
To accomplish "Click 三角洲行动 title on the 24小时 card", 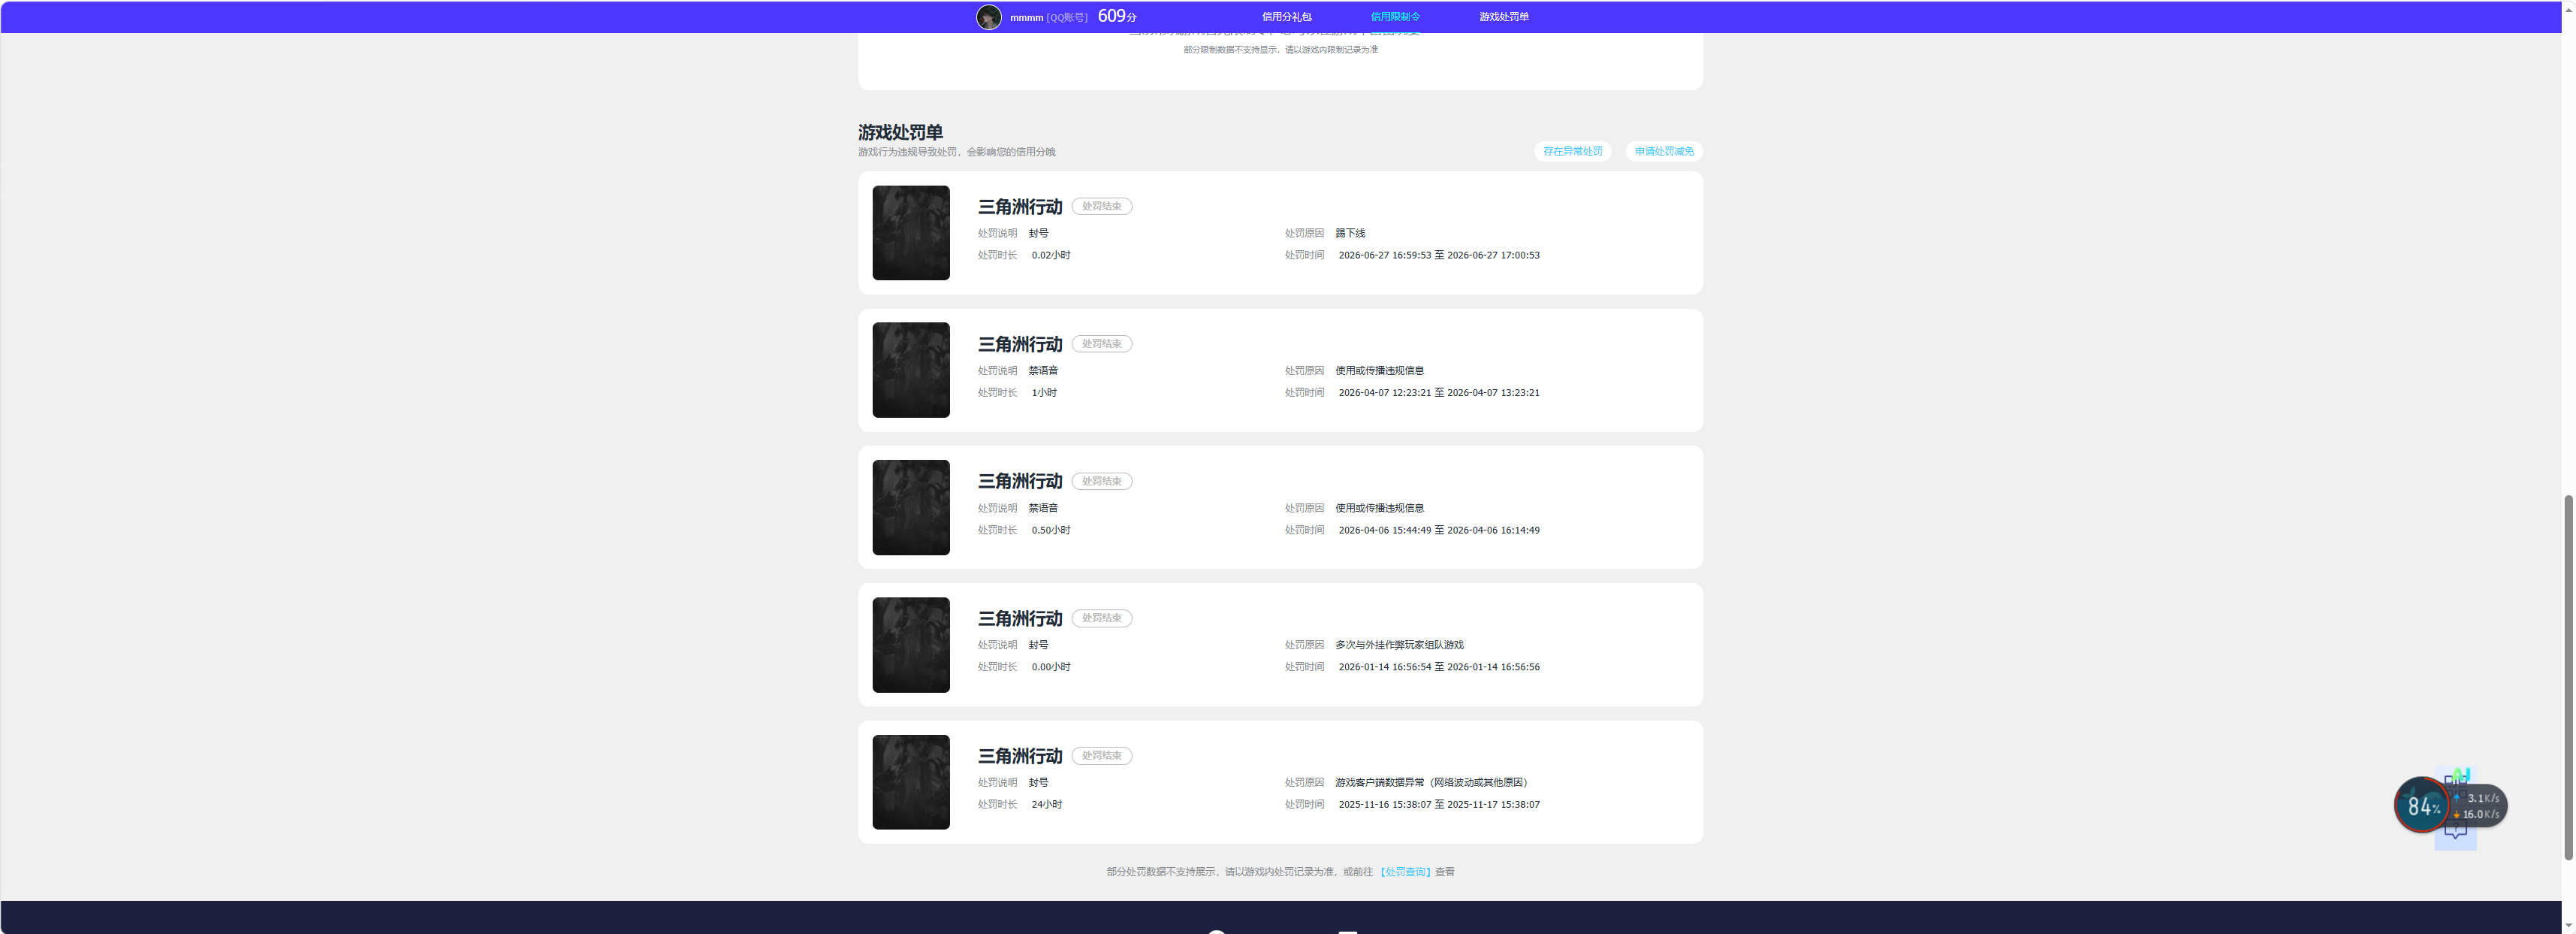I will [1020, 756].
